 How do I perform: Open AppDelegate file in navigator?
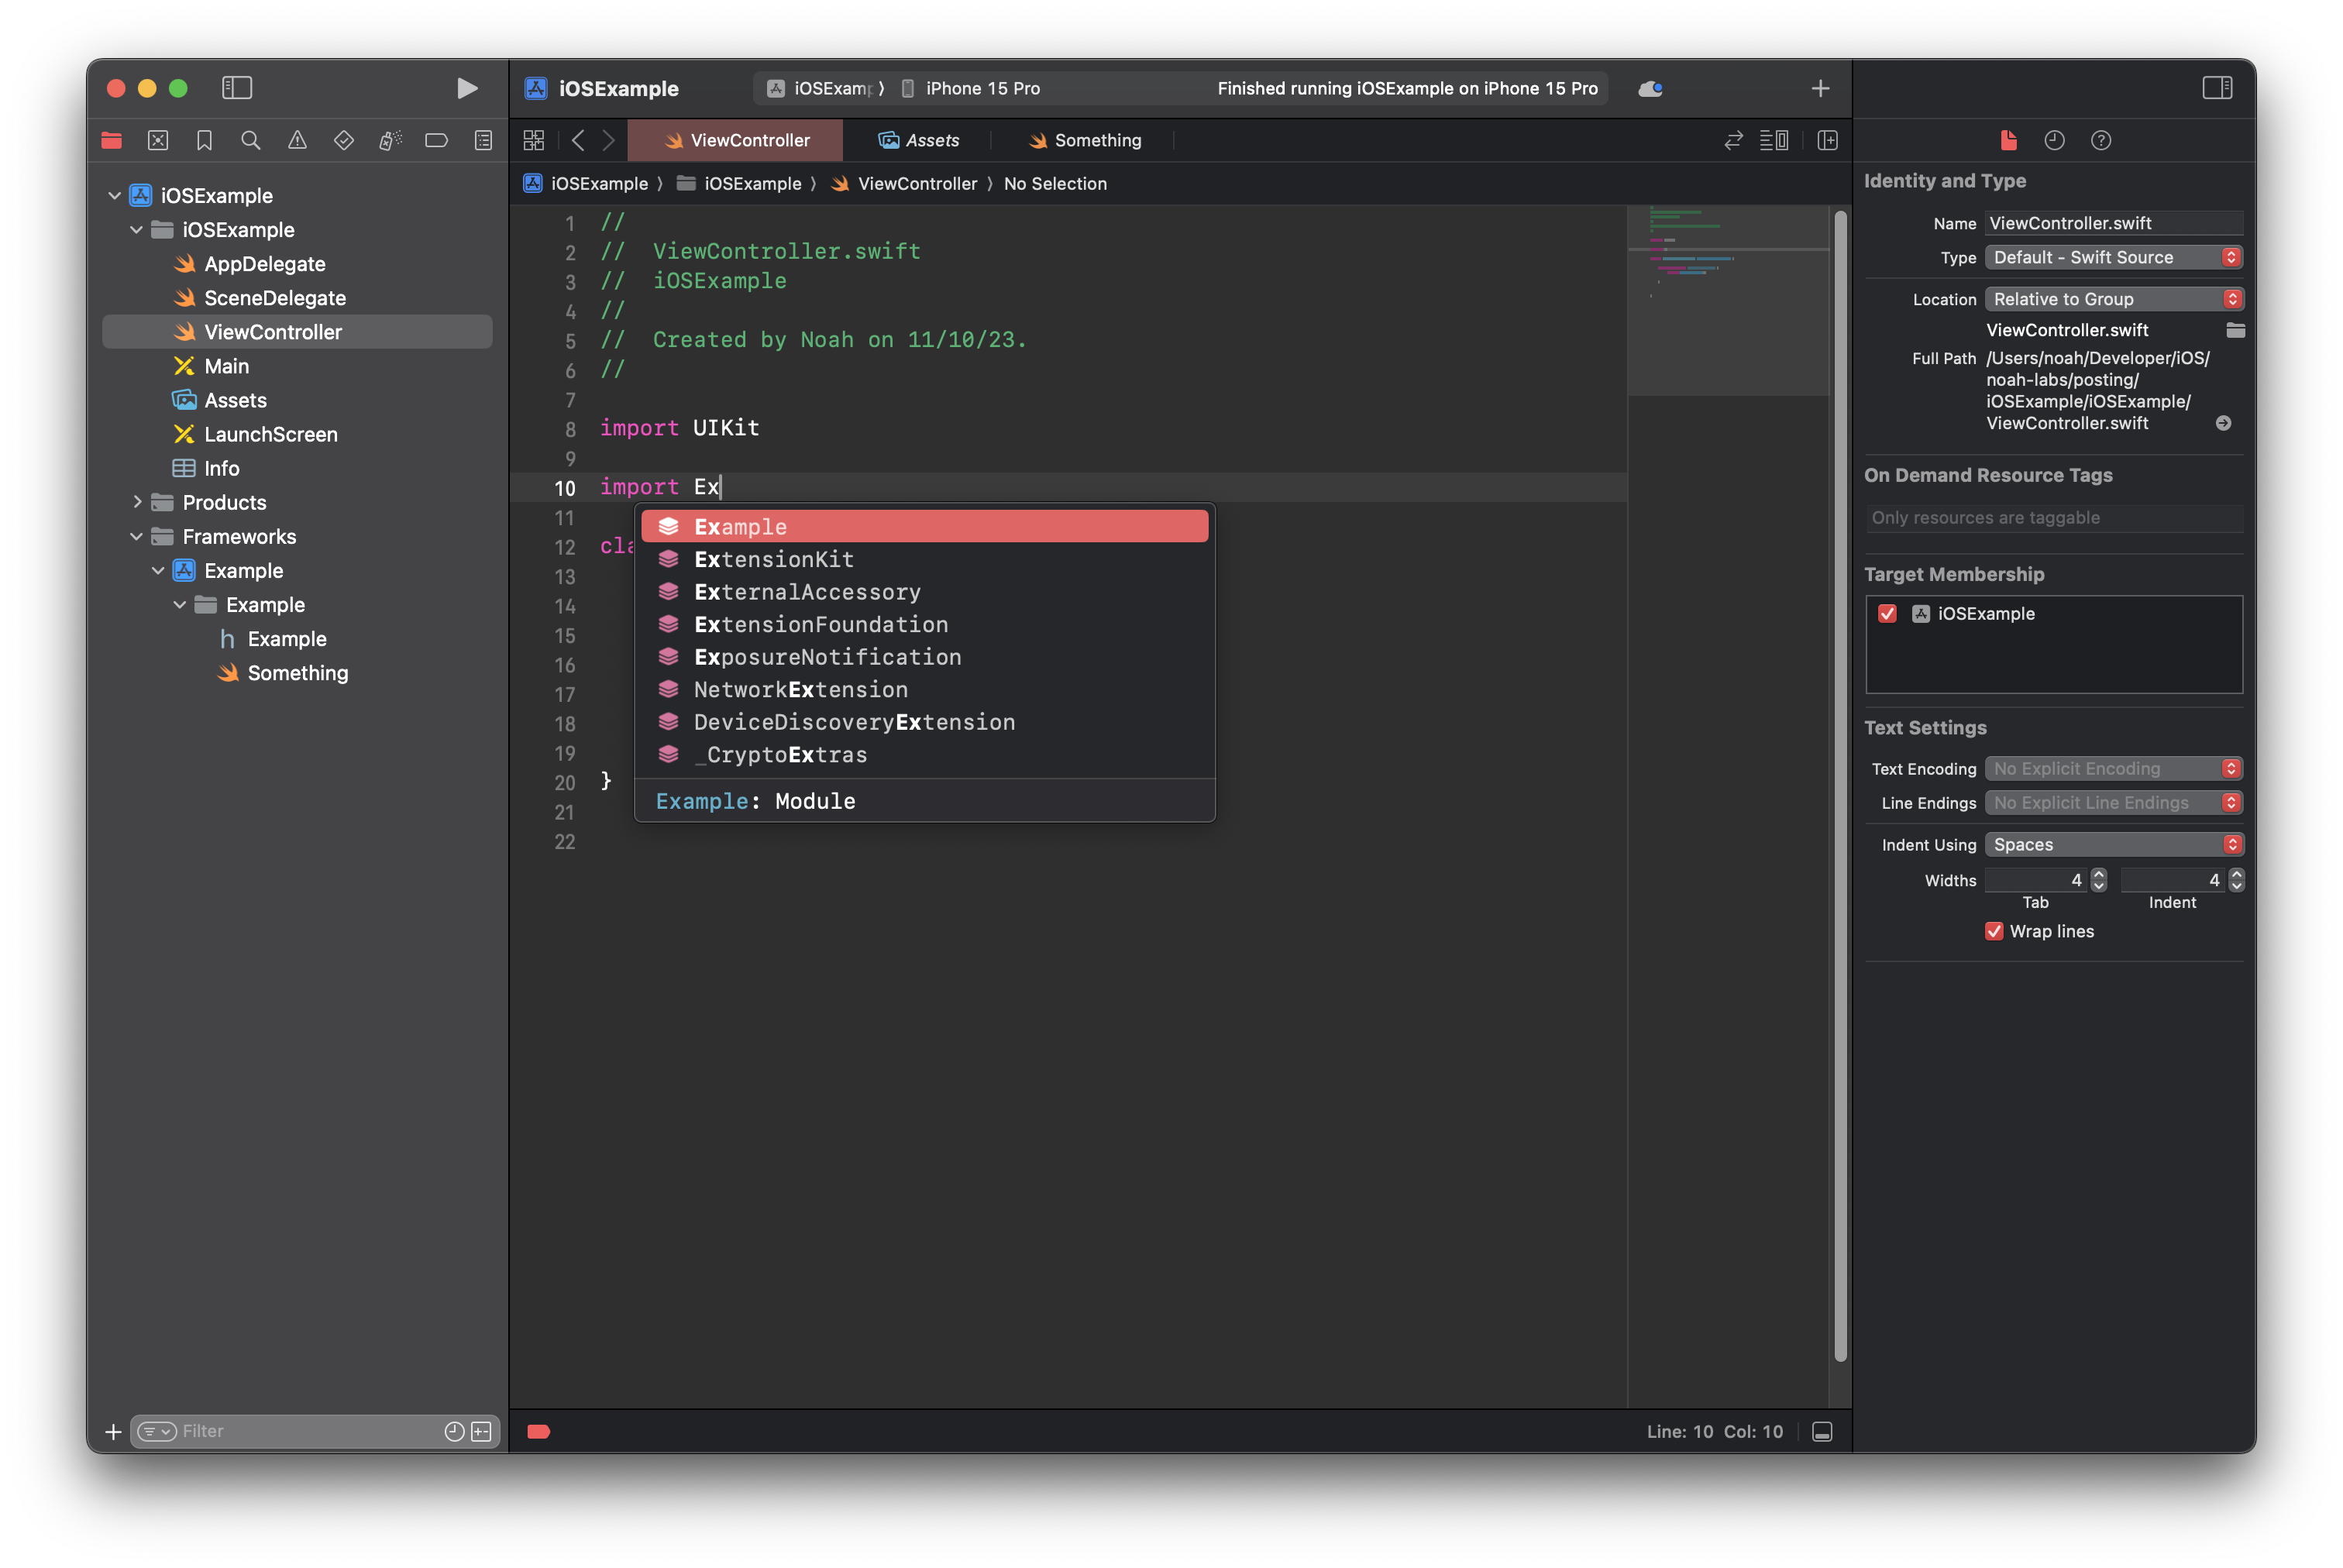264,264
